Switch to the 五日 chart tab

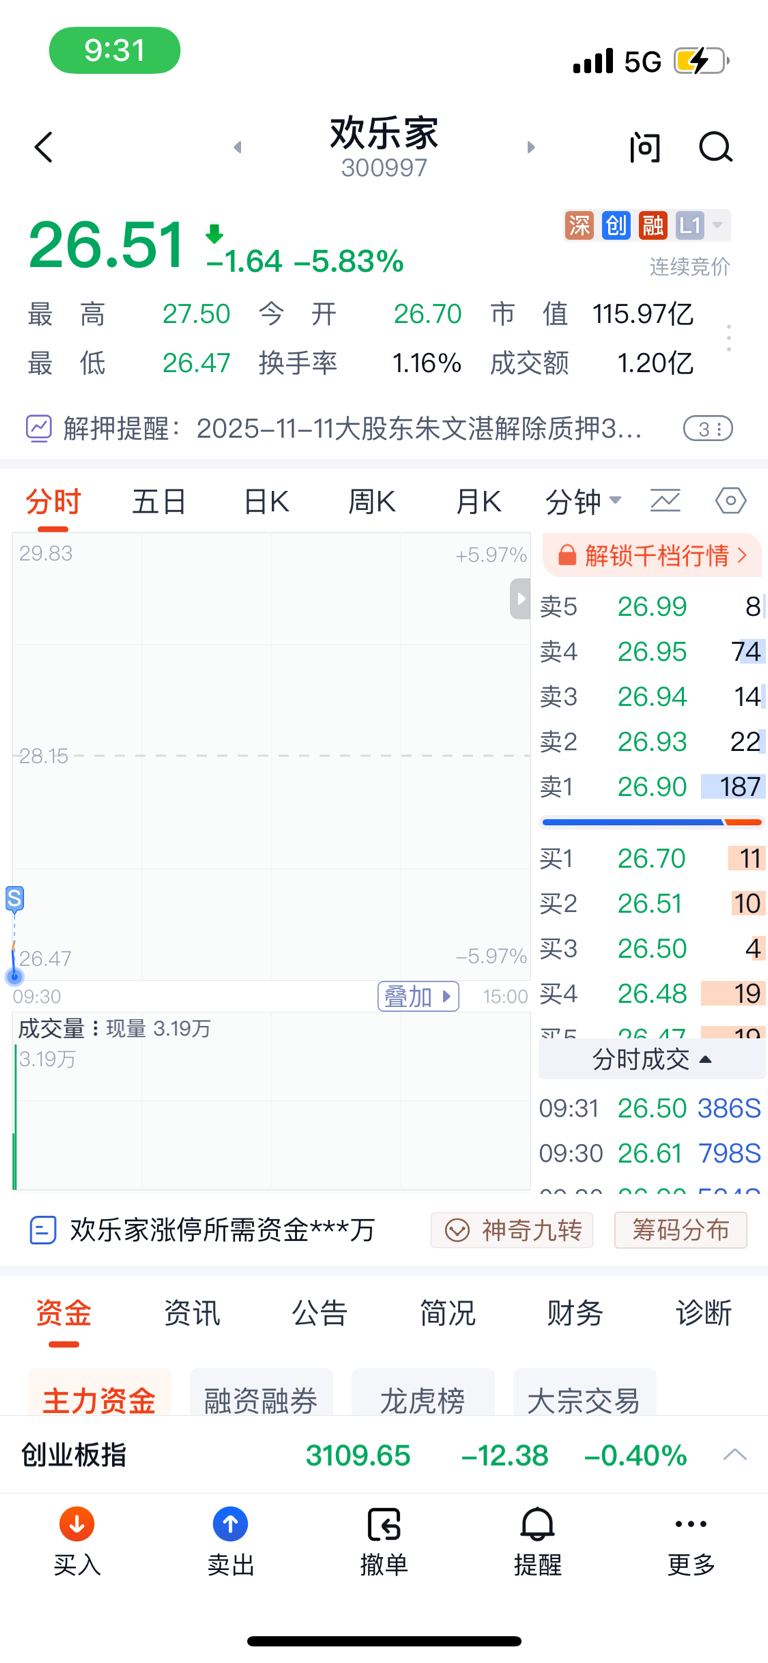pyautogui.click(x=160, y=501)
